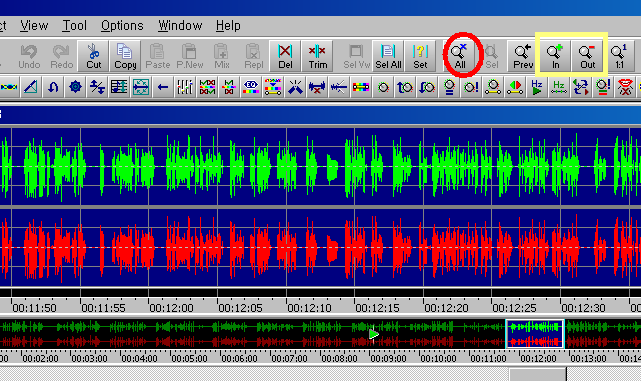Viewport: 641px width, 381px height.
Task: Open the View menu
Action: (34, 26)
